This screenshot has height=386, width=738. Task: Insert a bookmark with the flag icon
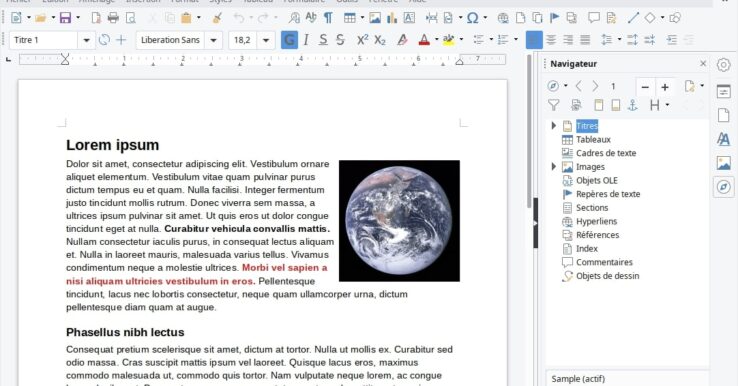click(554, 18)
